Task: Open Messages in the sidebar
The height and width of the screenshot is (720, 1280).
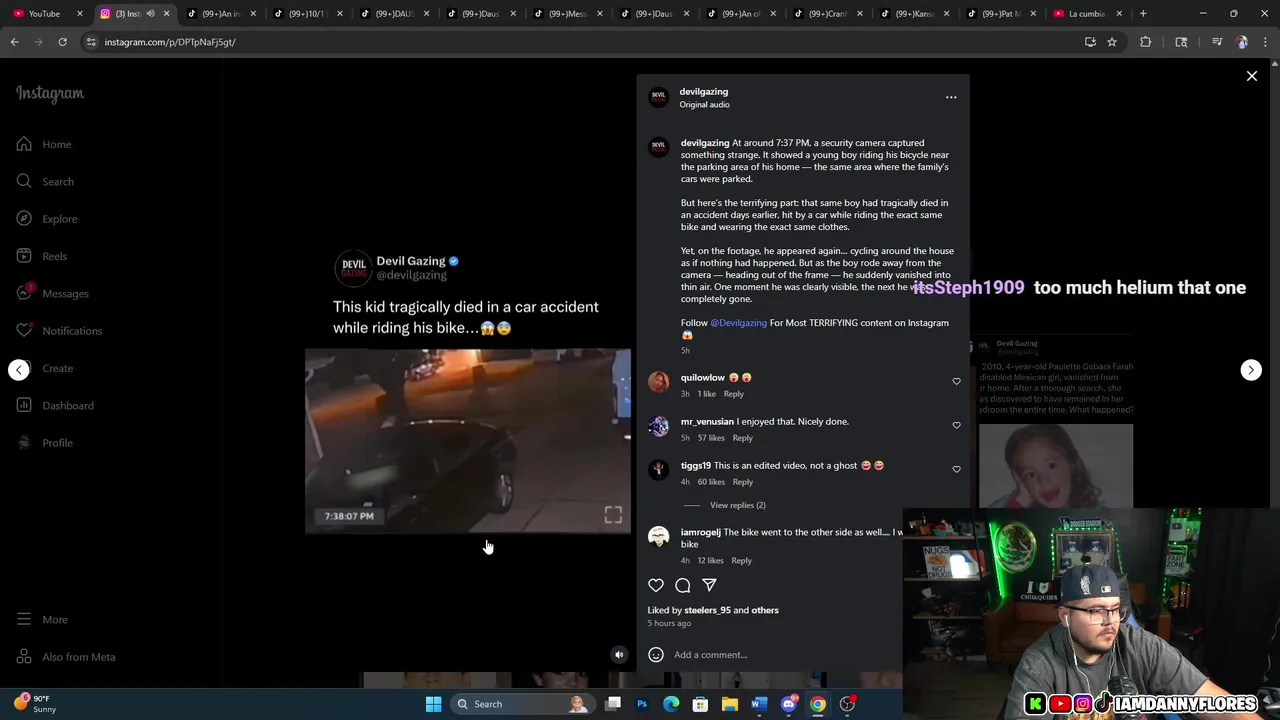Action: click(x=53, y=293)
